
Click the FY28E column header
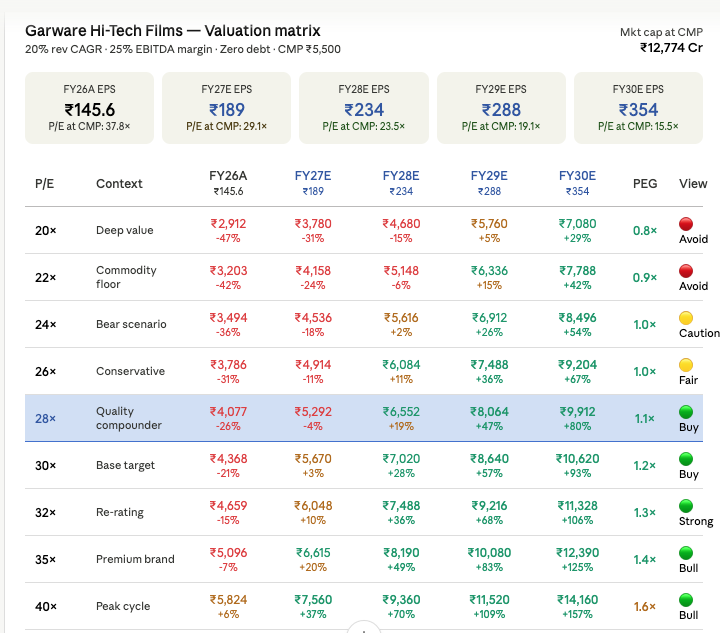coord(401,183)
